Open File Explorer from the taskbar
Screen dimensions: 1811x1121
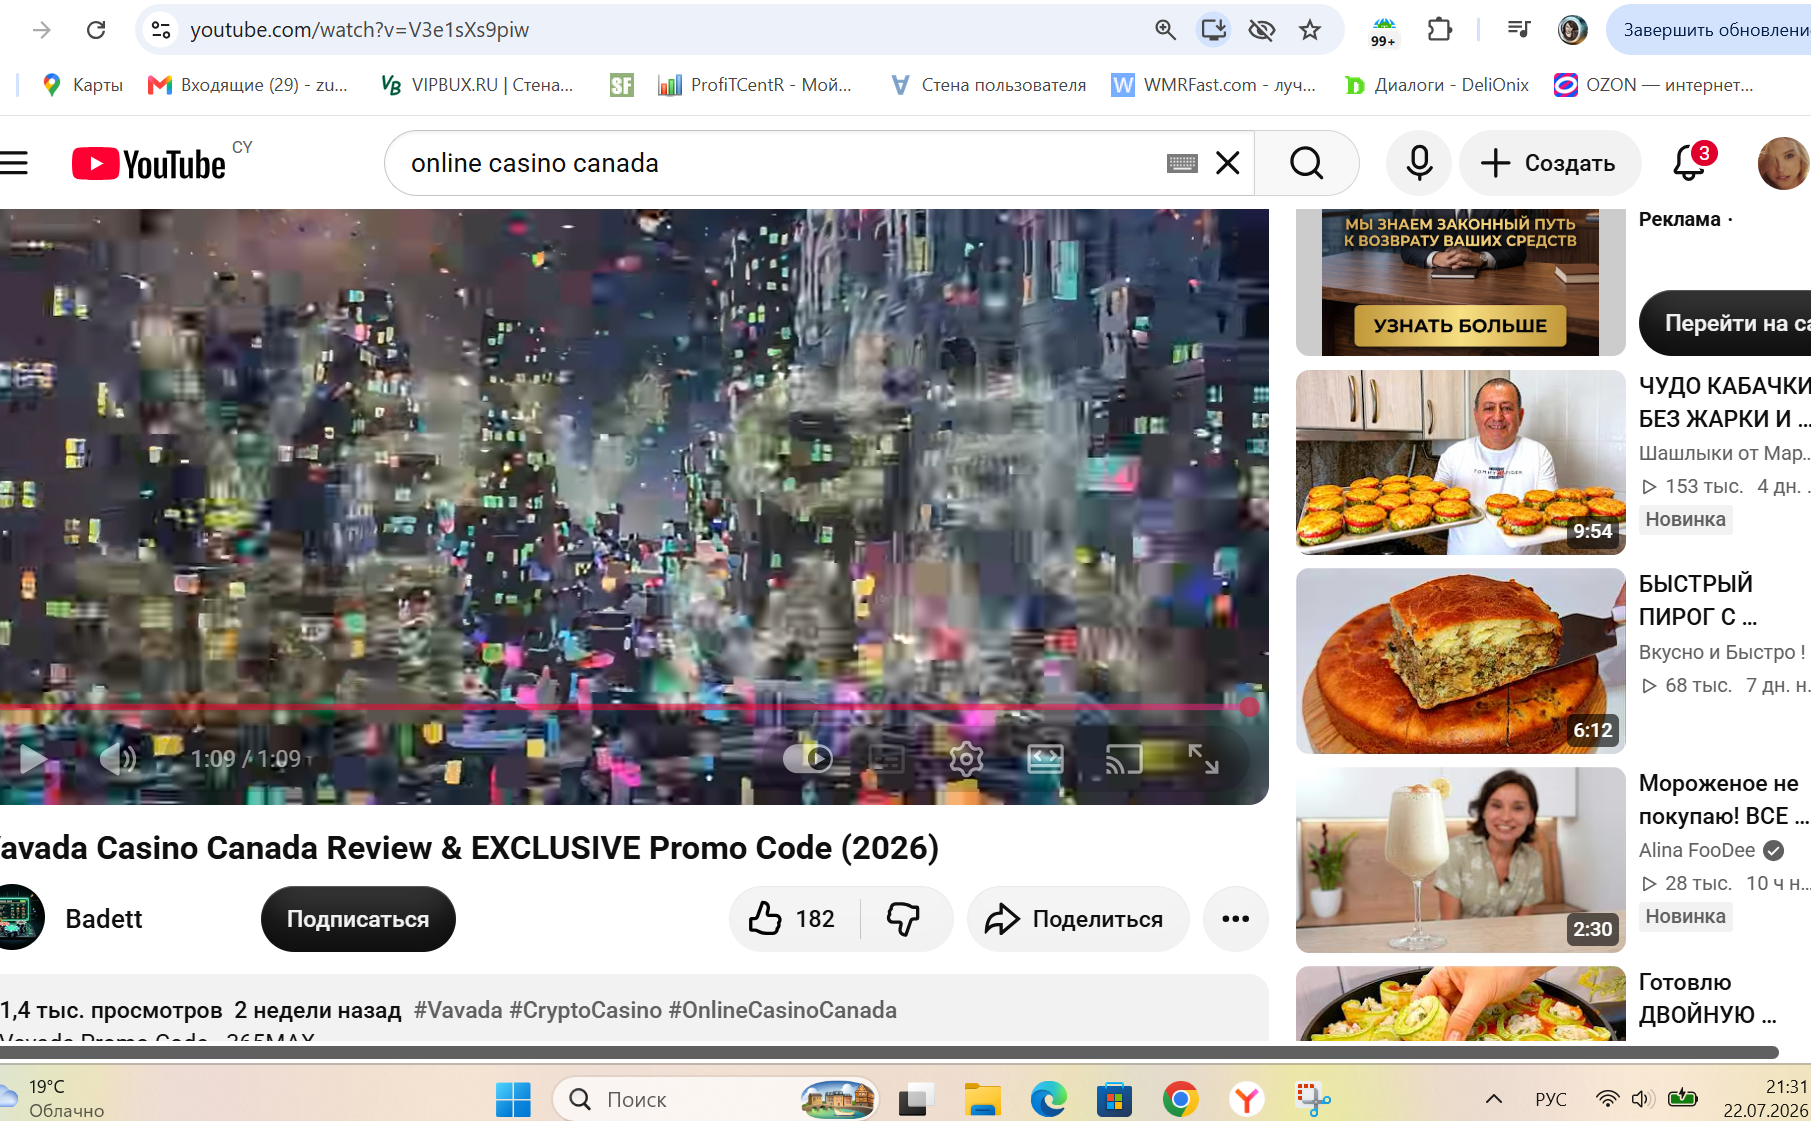[x=982, y=1100]
